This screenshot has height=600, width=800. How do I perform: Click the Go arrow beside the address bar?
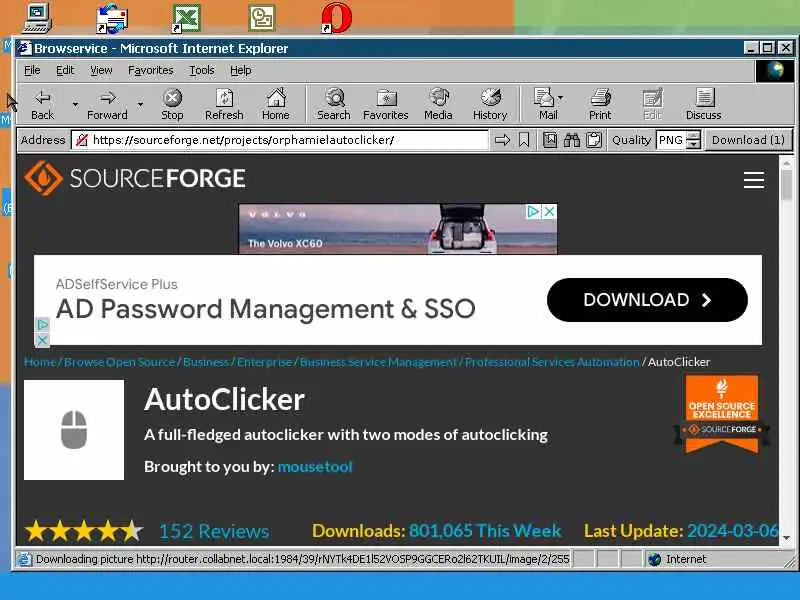[503, 140]
